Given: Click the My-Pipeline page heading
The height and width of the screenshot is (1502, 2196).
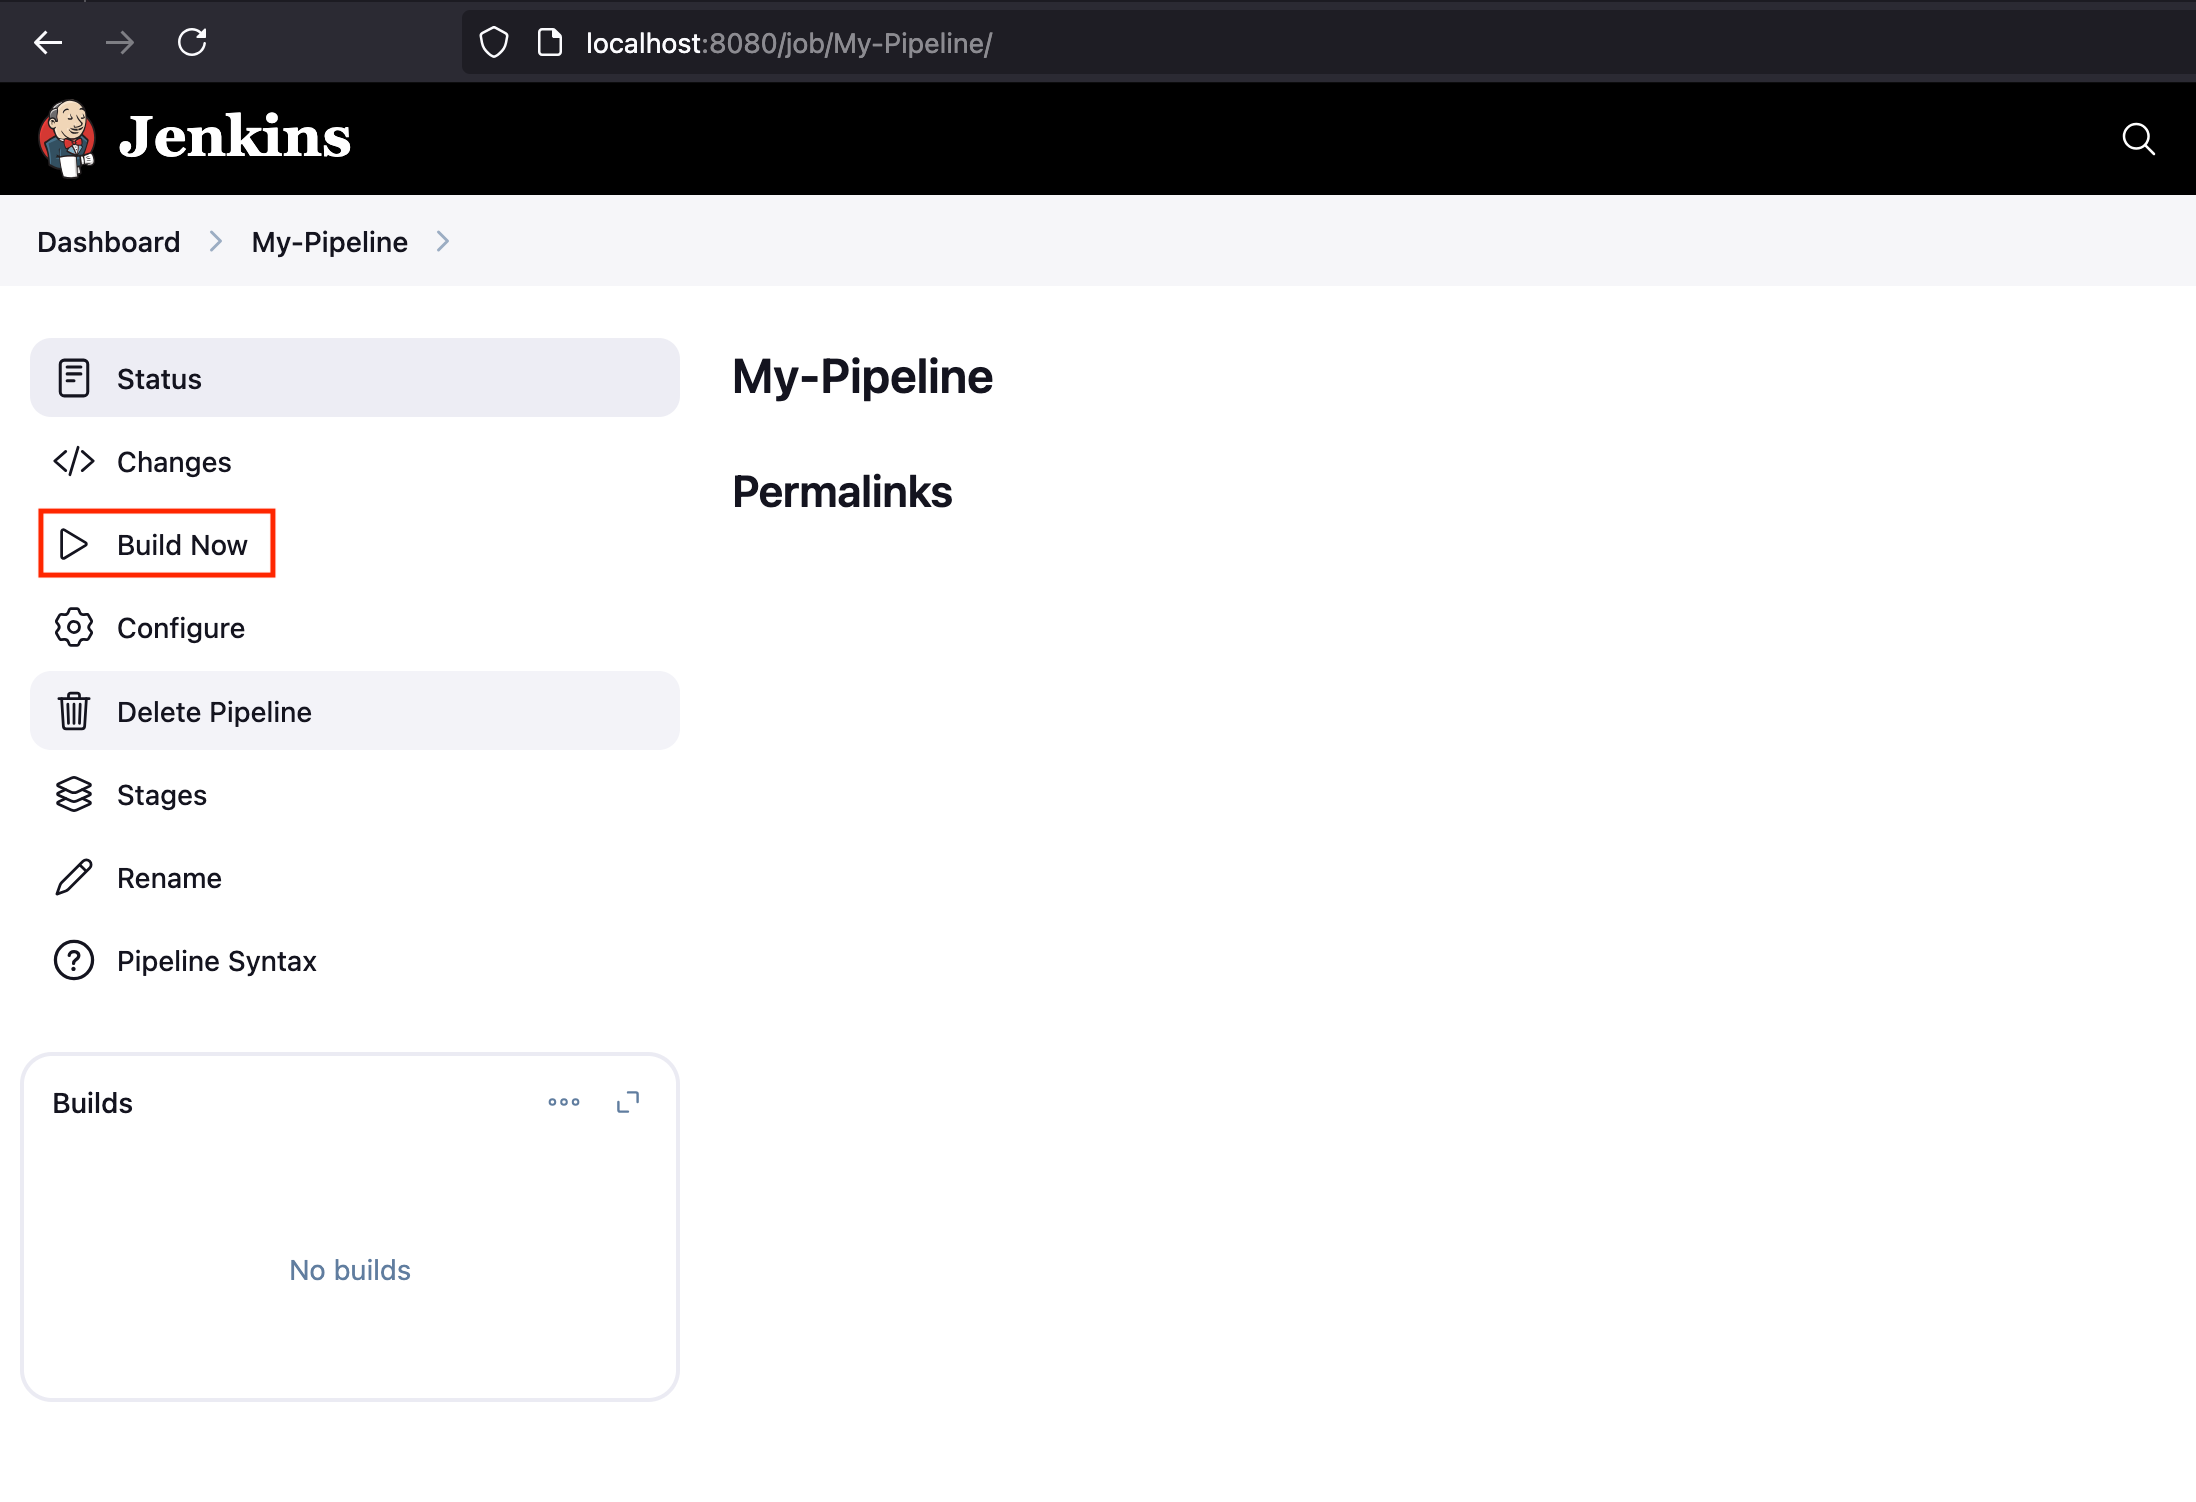Looking at the screenshot, I should [862, 377].
